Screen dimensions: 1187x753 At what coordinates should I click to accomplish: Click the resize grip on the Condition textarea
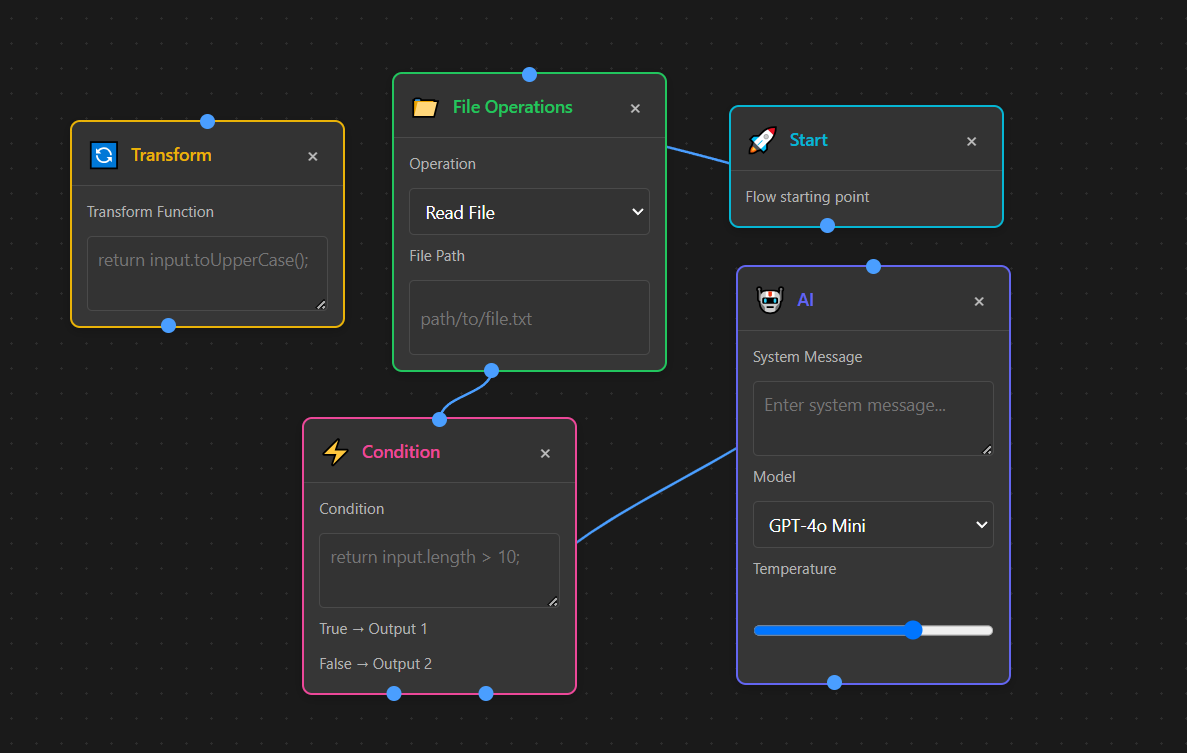[x=553, y=601]
